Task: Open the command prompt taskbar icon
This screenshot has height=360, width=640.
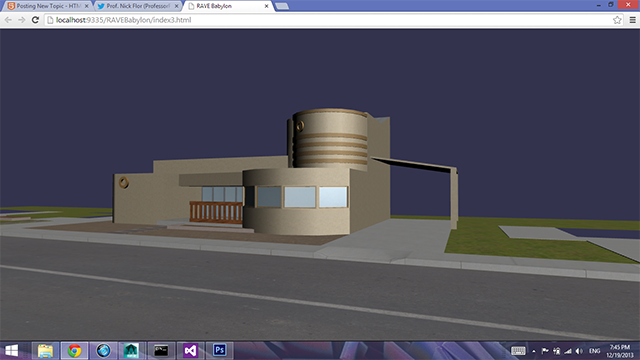Action: [161, 351]
